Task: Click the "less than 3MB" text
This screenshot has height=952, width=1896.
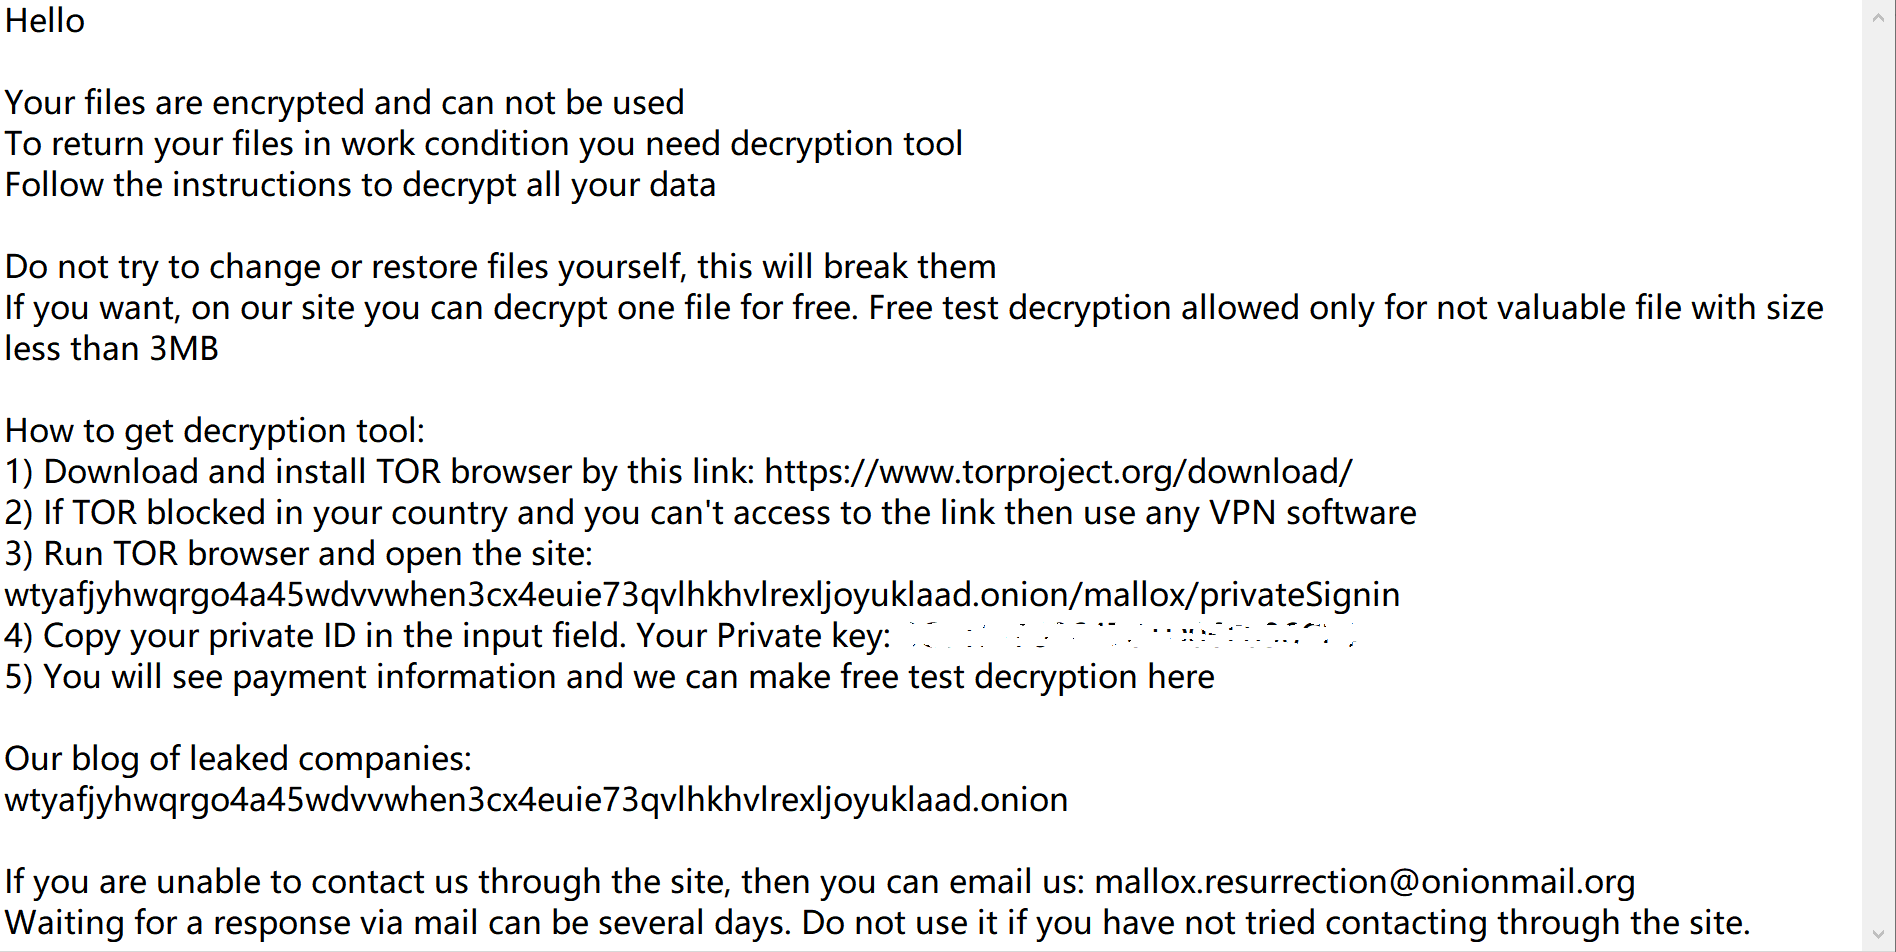Action: coord(112,349)
